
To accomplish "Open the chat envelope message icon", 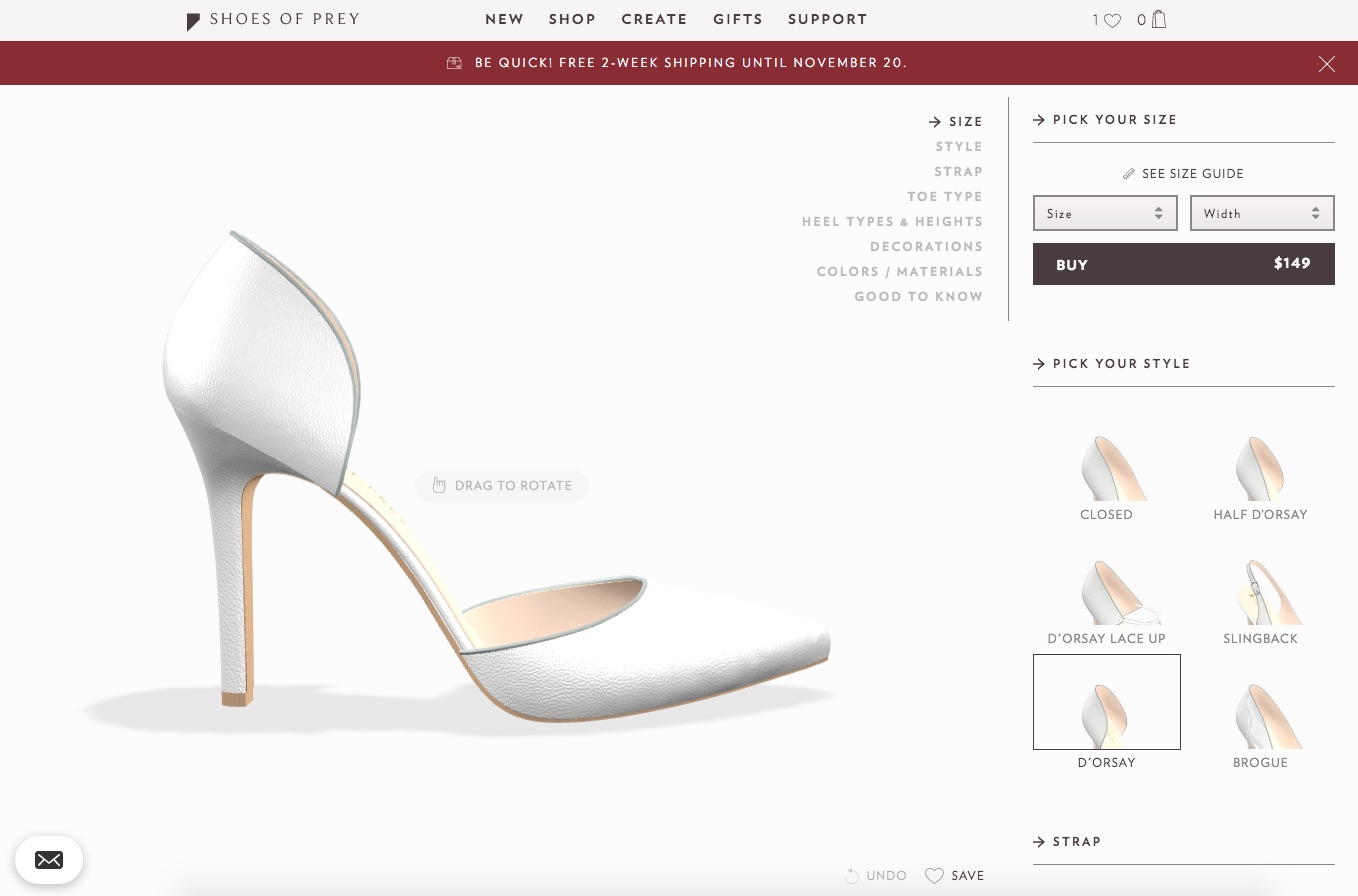I will tap(49, 860).
